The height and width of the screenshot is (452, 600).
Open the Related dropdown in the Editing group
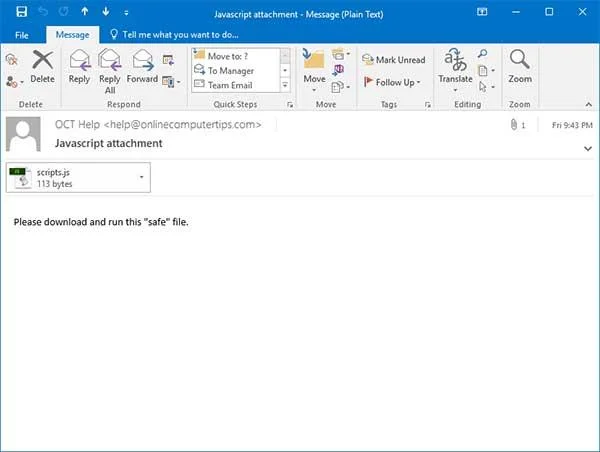point(486,70)
